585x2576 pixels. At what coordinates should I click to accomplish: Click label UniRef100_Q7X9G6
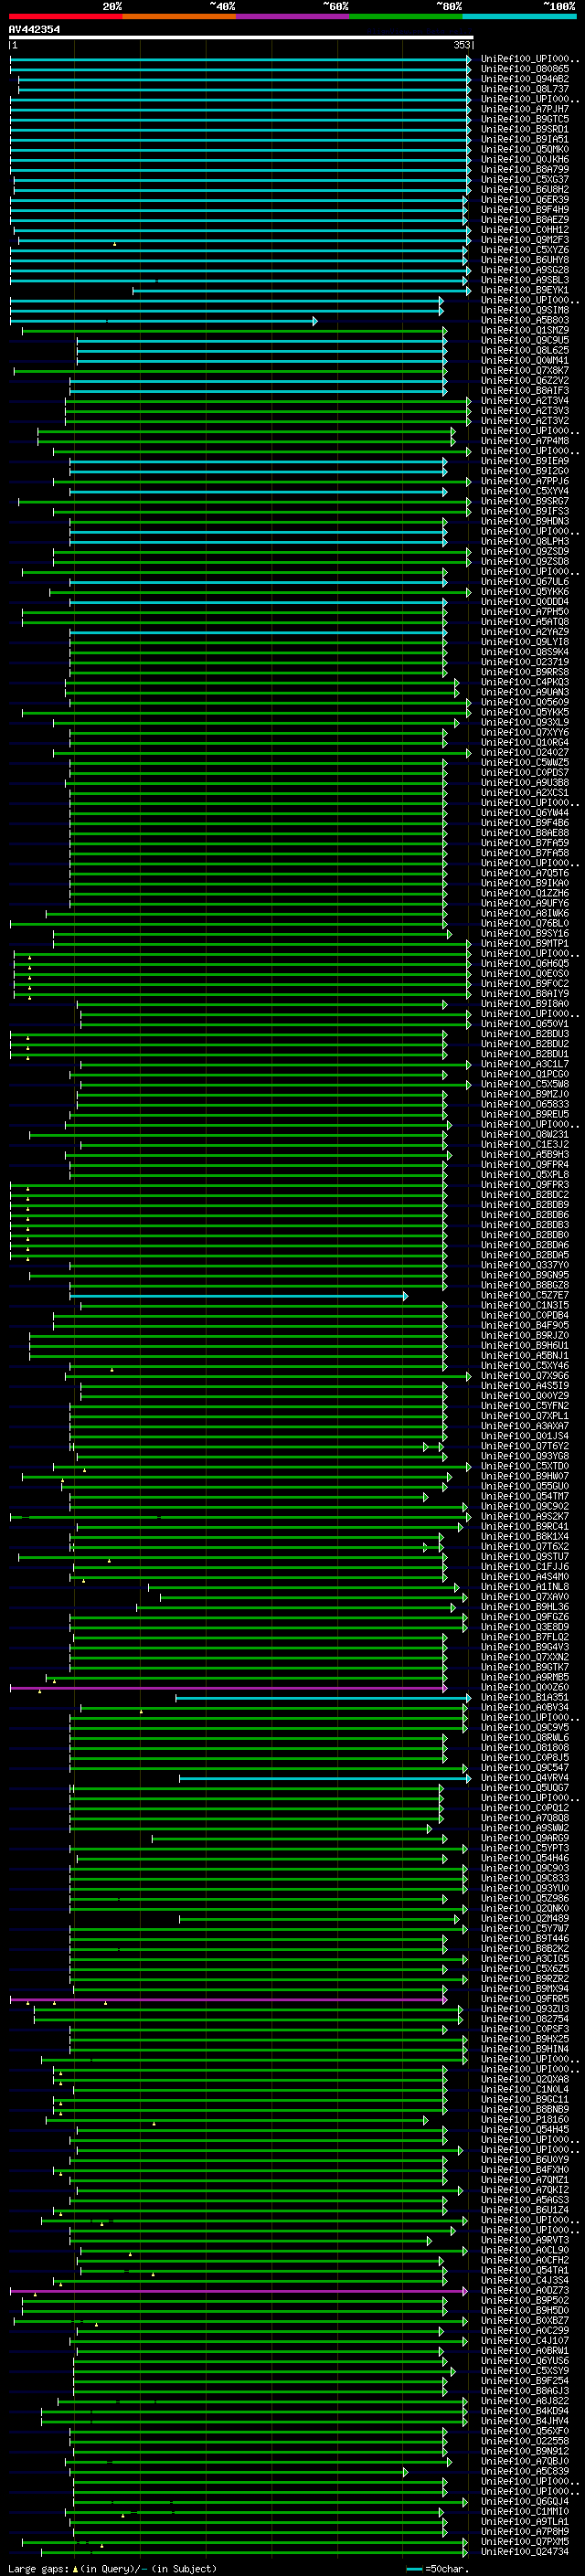(x=525, y=1375)
